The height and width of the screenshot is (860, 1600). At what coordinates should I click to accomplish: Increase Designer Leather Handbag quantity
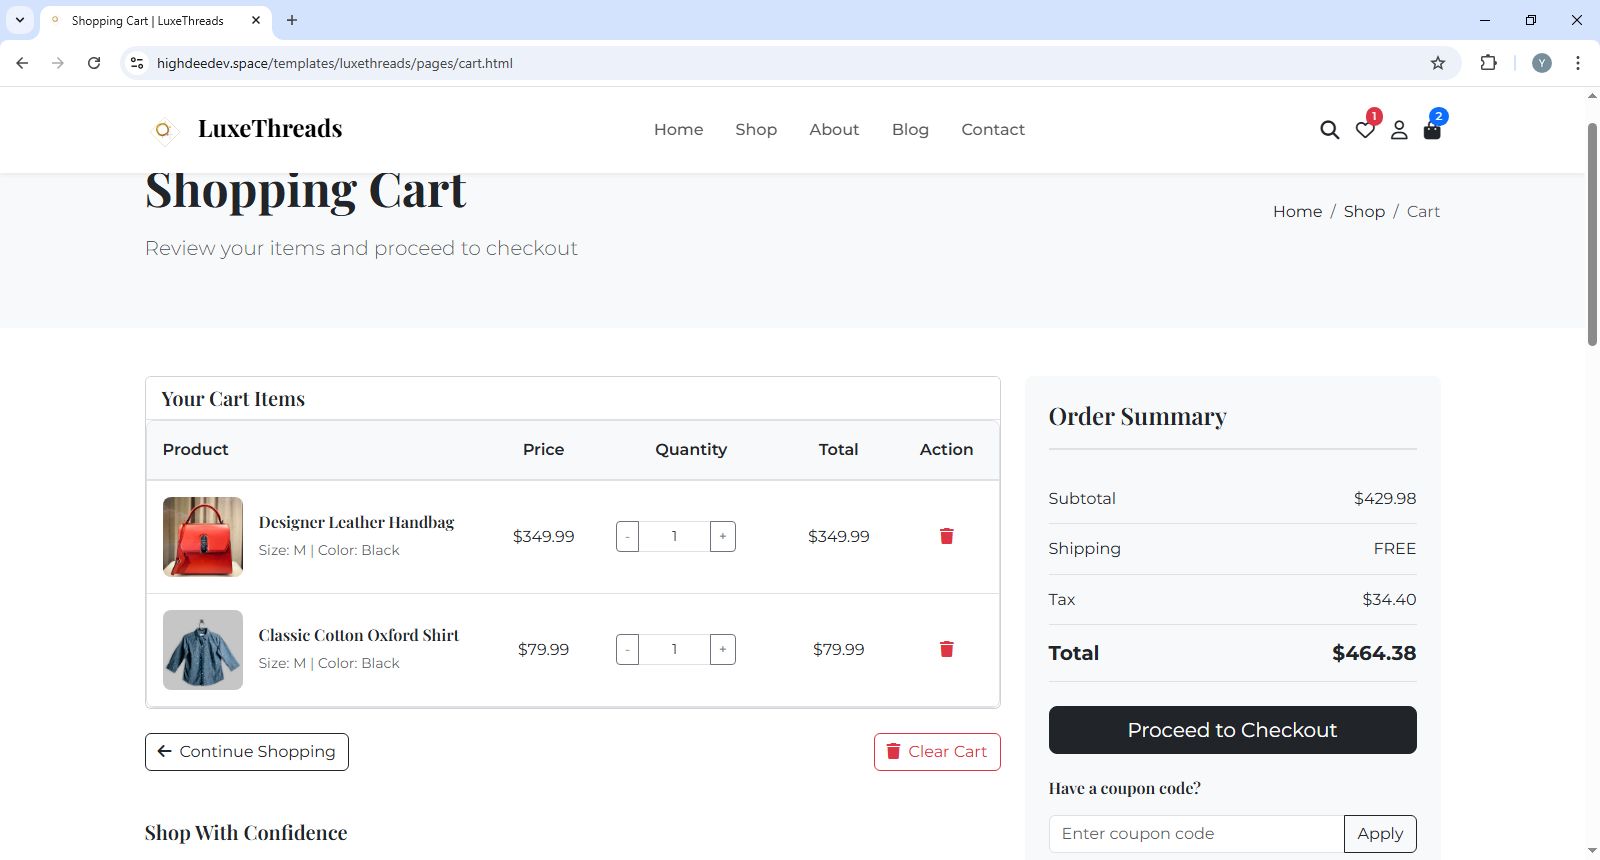coord(722,537)
